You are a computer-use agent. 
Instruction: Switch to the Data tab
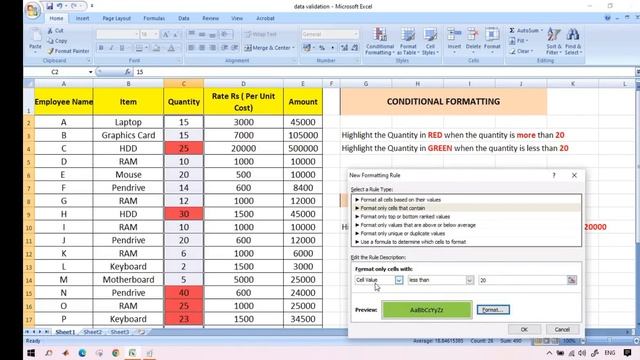coord(184,18)
